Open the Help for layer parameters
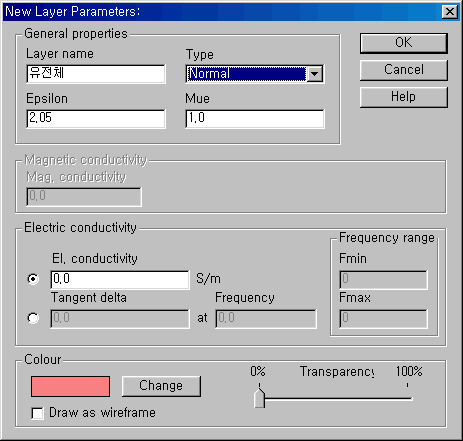The width and height of the screenshot is (463, 441). click(x=403, y=97)
